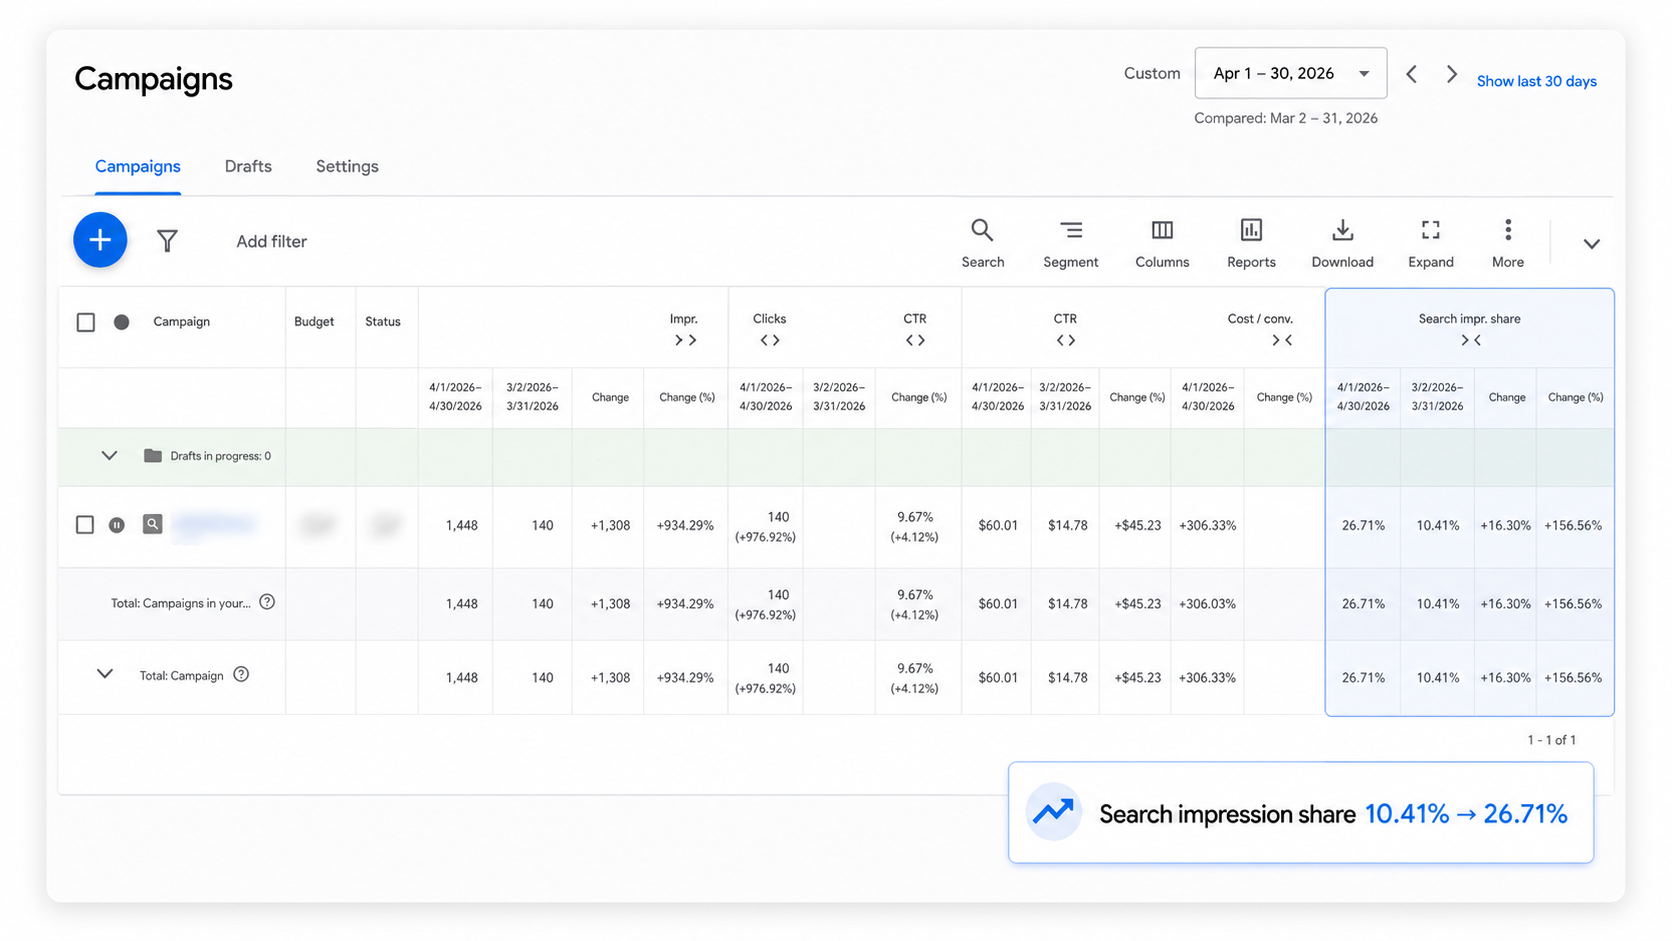Open the Apr 1 – 30, 2026 date dropdown
This screenshot has width=1672, height=941.
(1290, 73)
